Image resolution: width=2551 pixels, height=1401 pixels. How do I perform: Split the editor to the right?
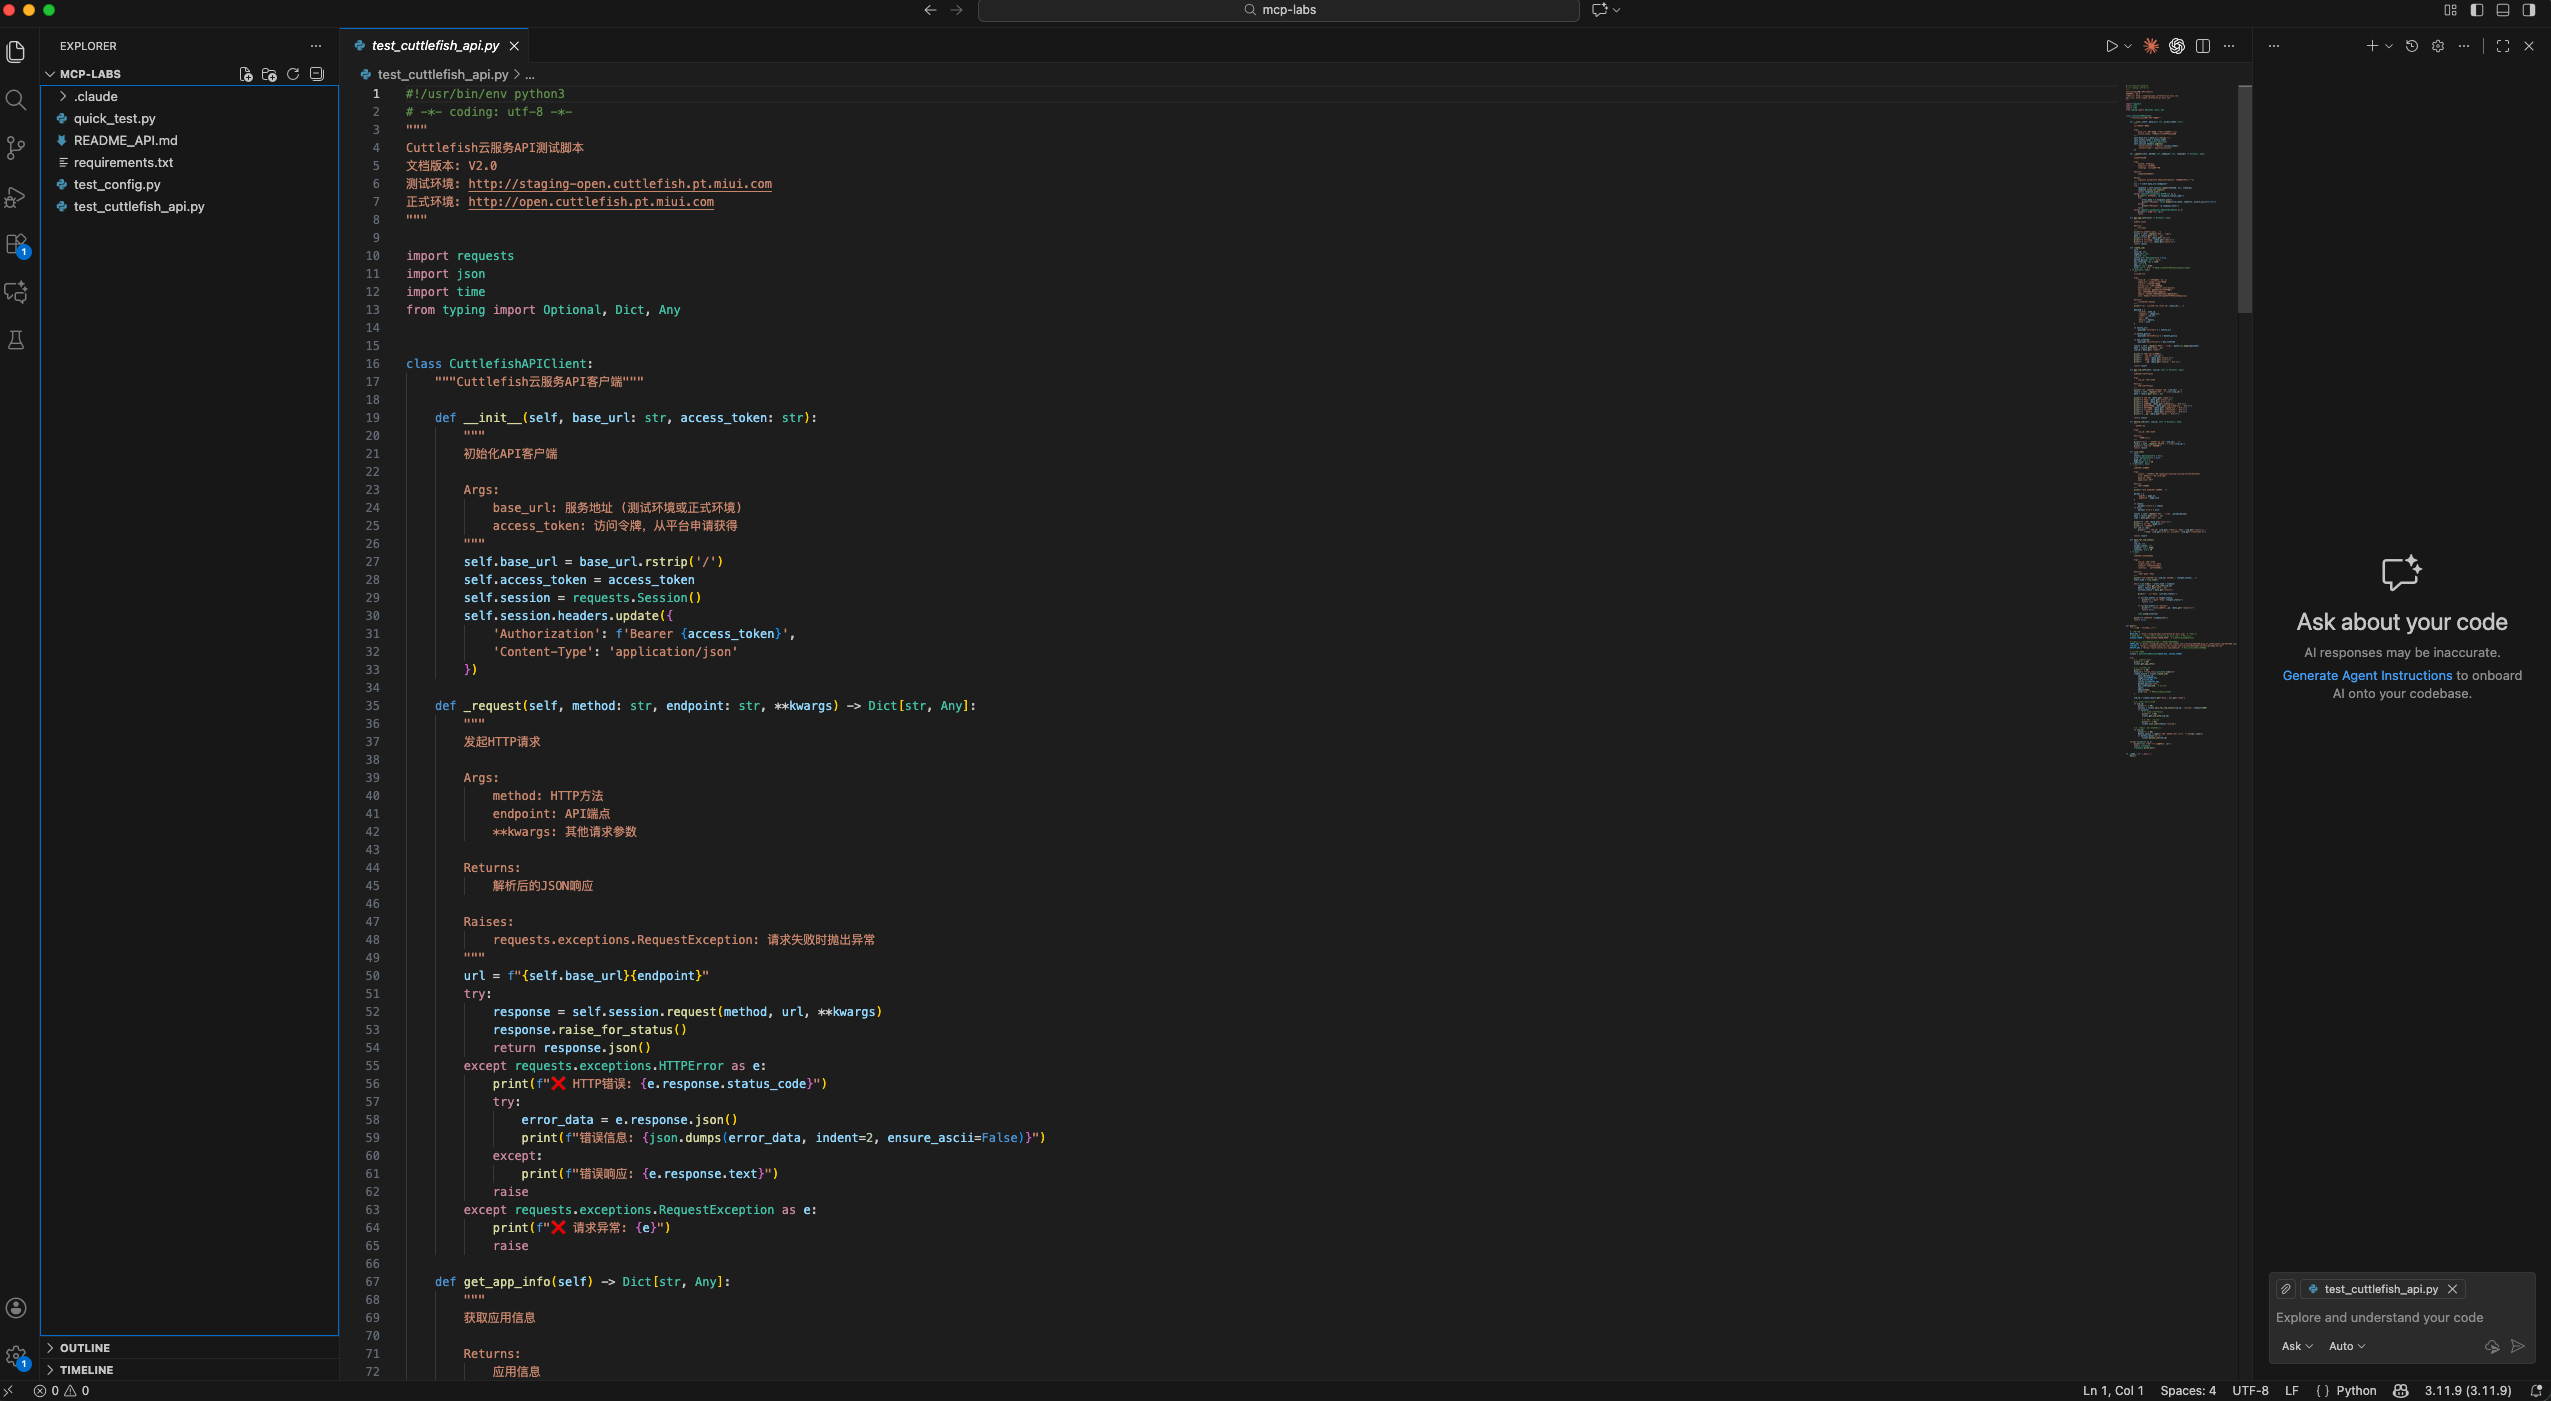coord(2203,46)
